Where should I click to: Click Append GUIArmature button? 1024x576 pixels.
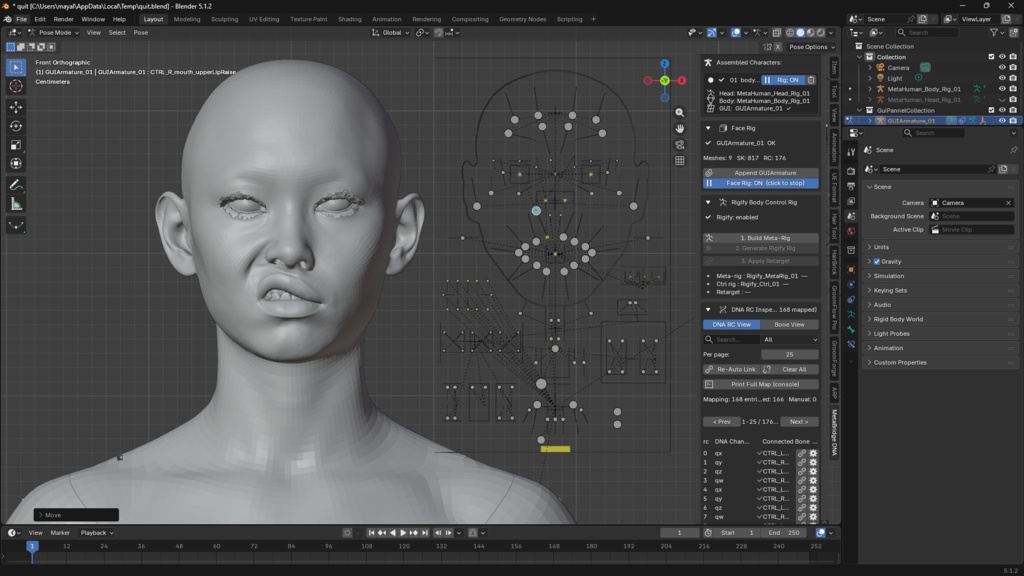coord(761,173)
